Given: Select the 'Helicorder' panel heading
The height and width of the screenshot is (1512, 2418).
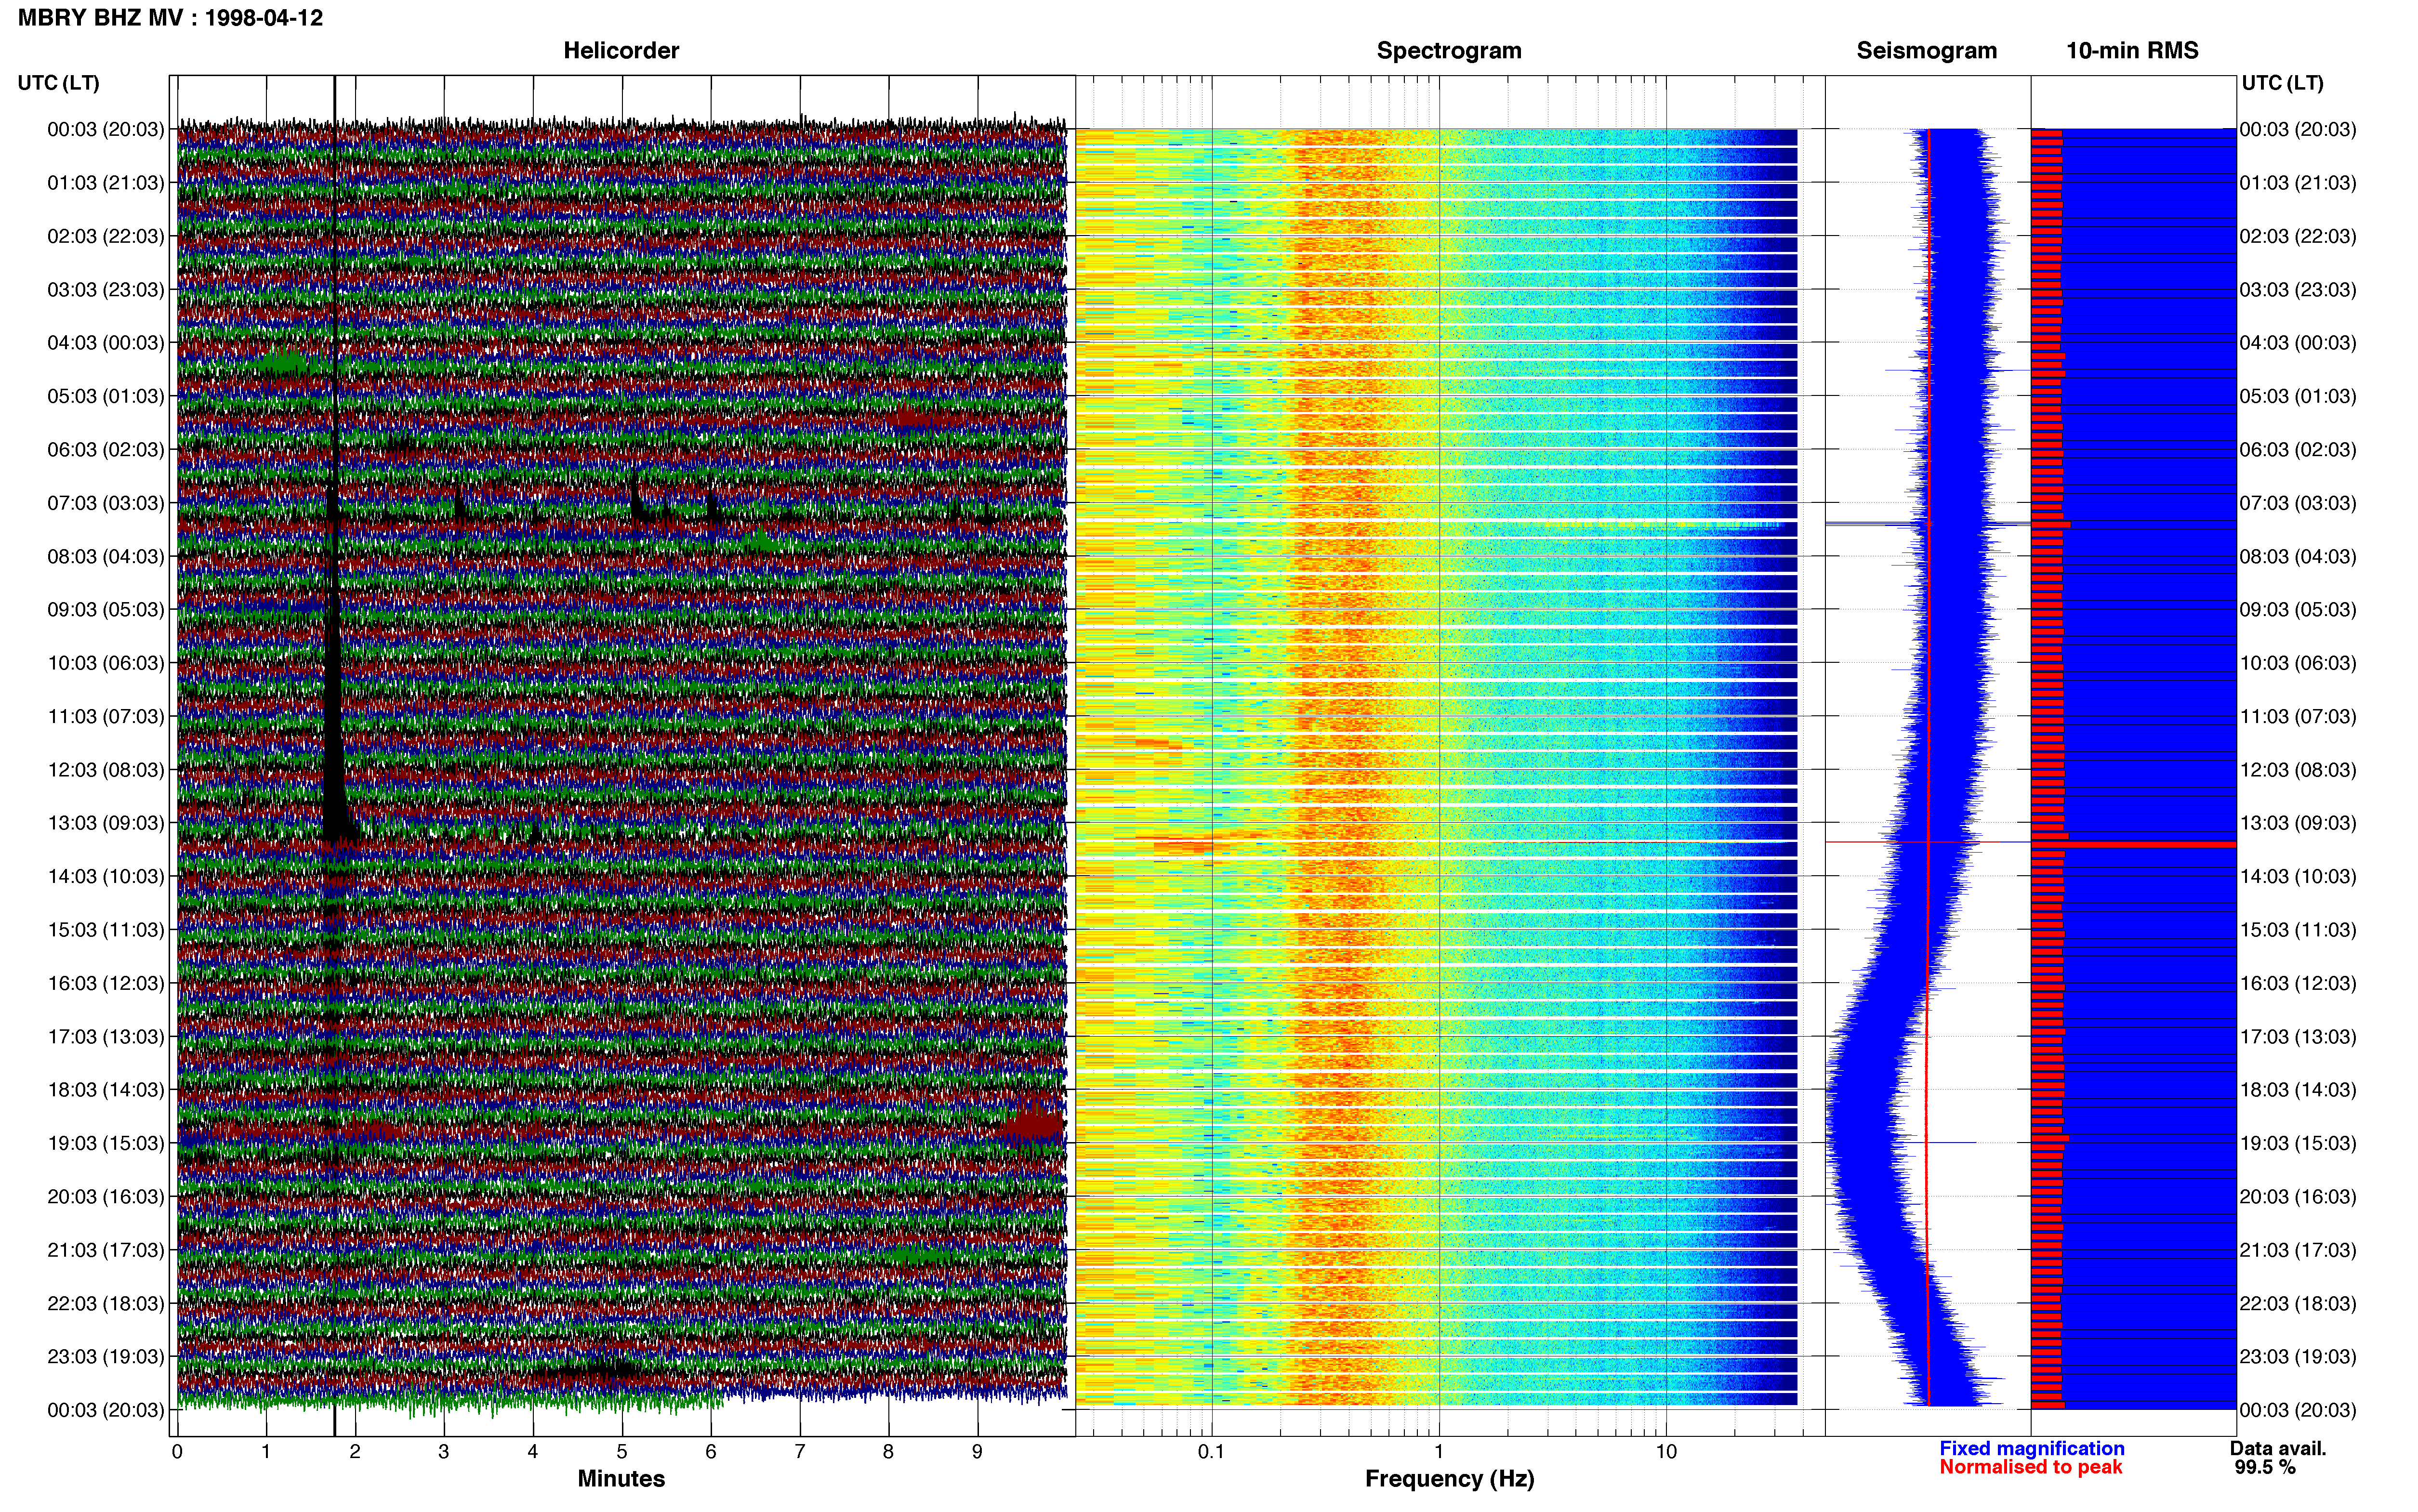Looking at the screenshot, I should click(621, 51).
